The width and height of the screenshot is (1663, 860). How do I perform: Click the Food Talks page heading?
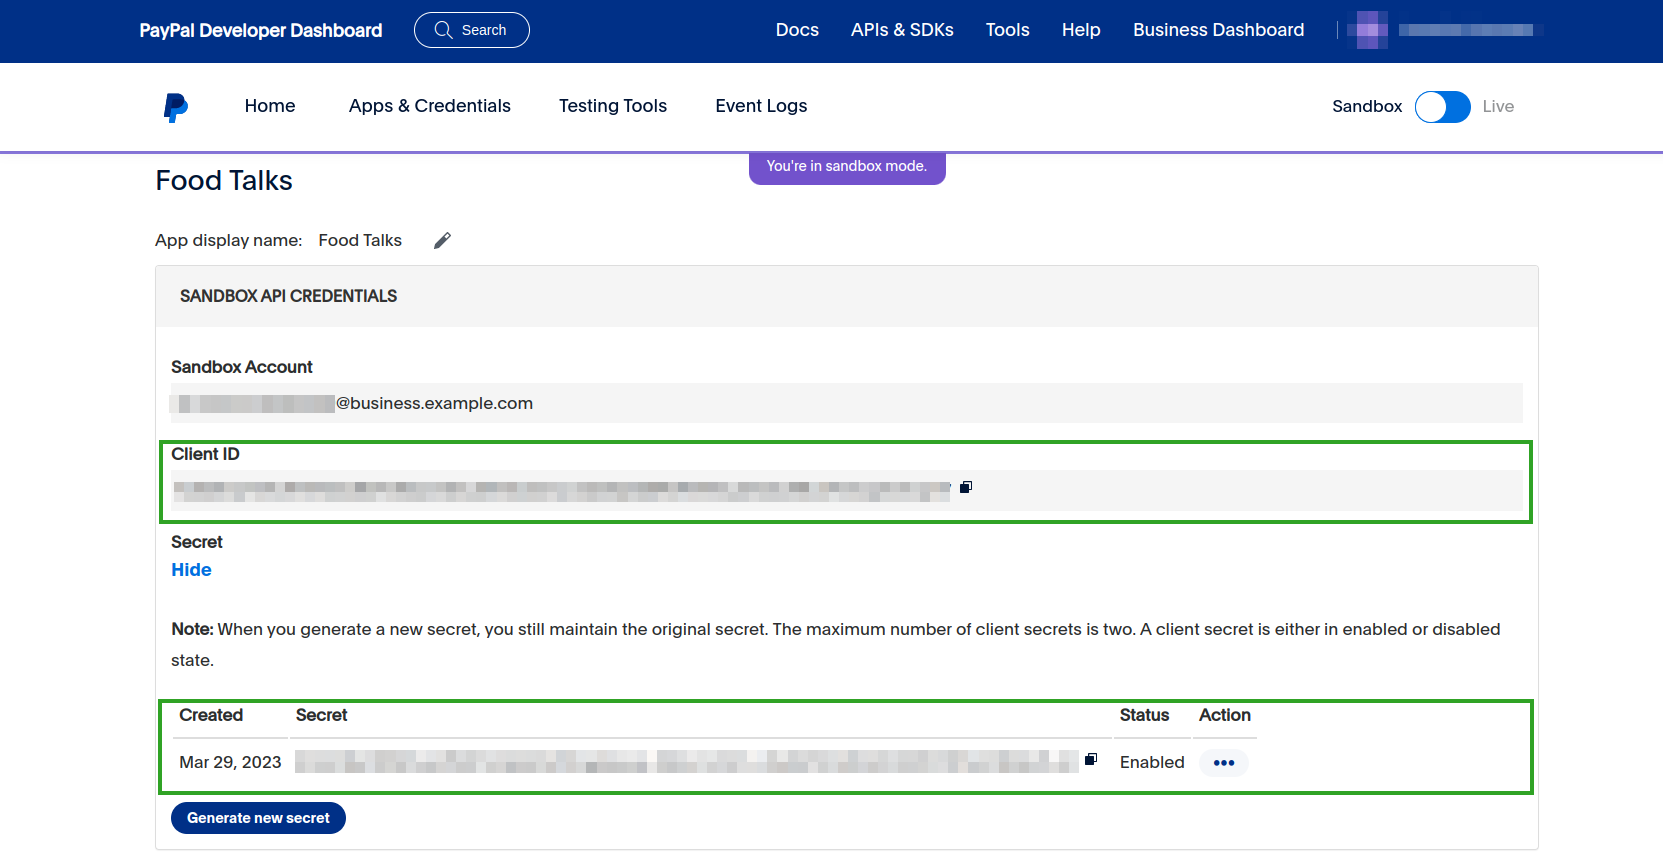tap(224, 181)
